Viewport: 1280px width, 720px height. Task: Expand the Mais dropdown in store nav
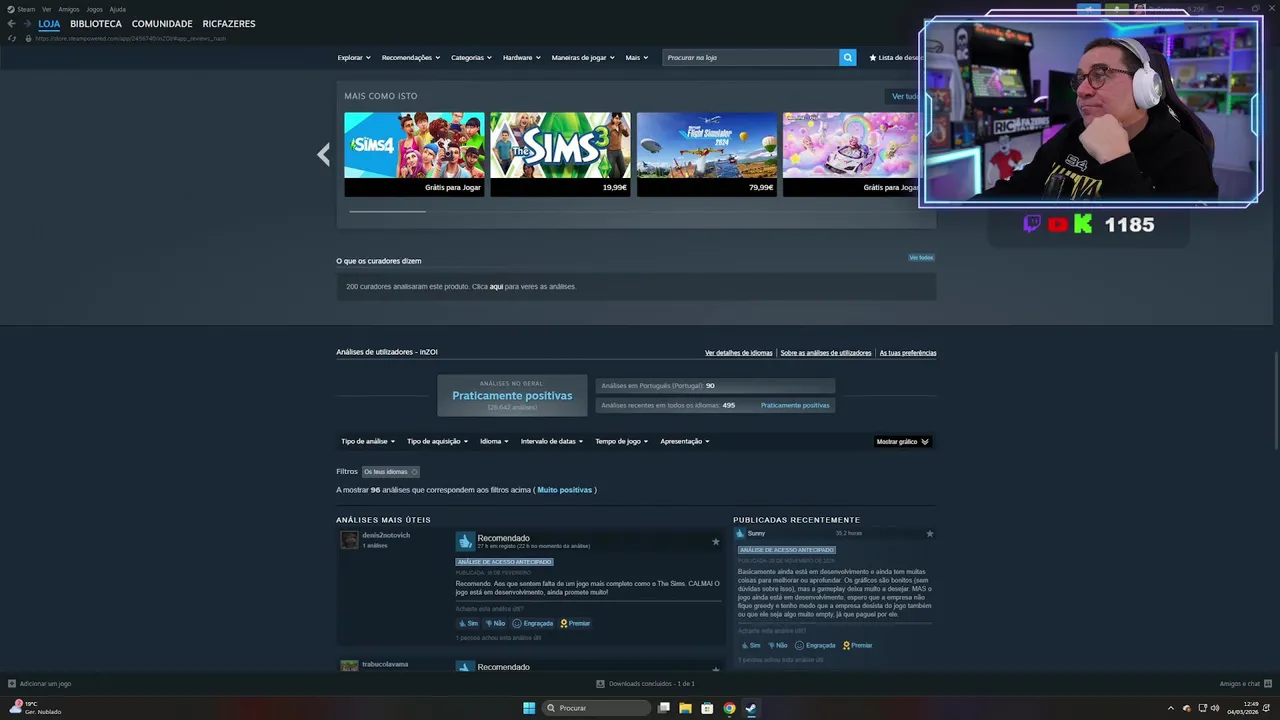tap(637, 58)
